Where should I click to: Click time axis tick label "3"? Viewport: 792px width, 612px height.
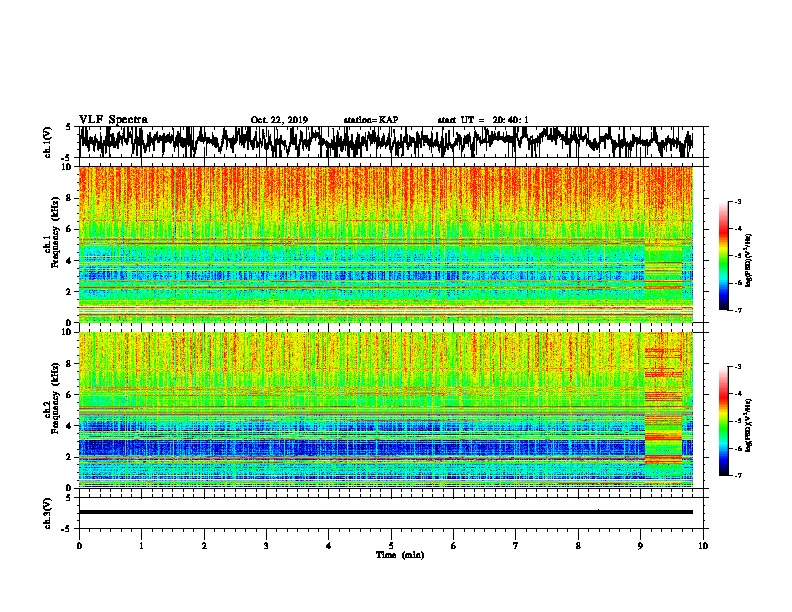(x=266, y=546)
